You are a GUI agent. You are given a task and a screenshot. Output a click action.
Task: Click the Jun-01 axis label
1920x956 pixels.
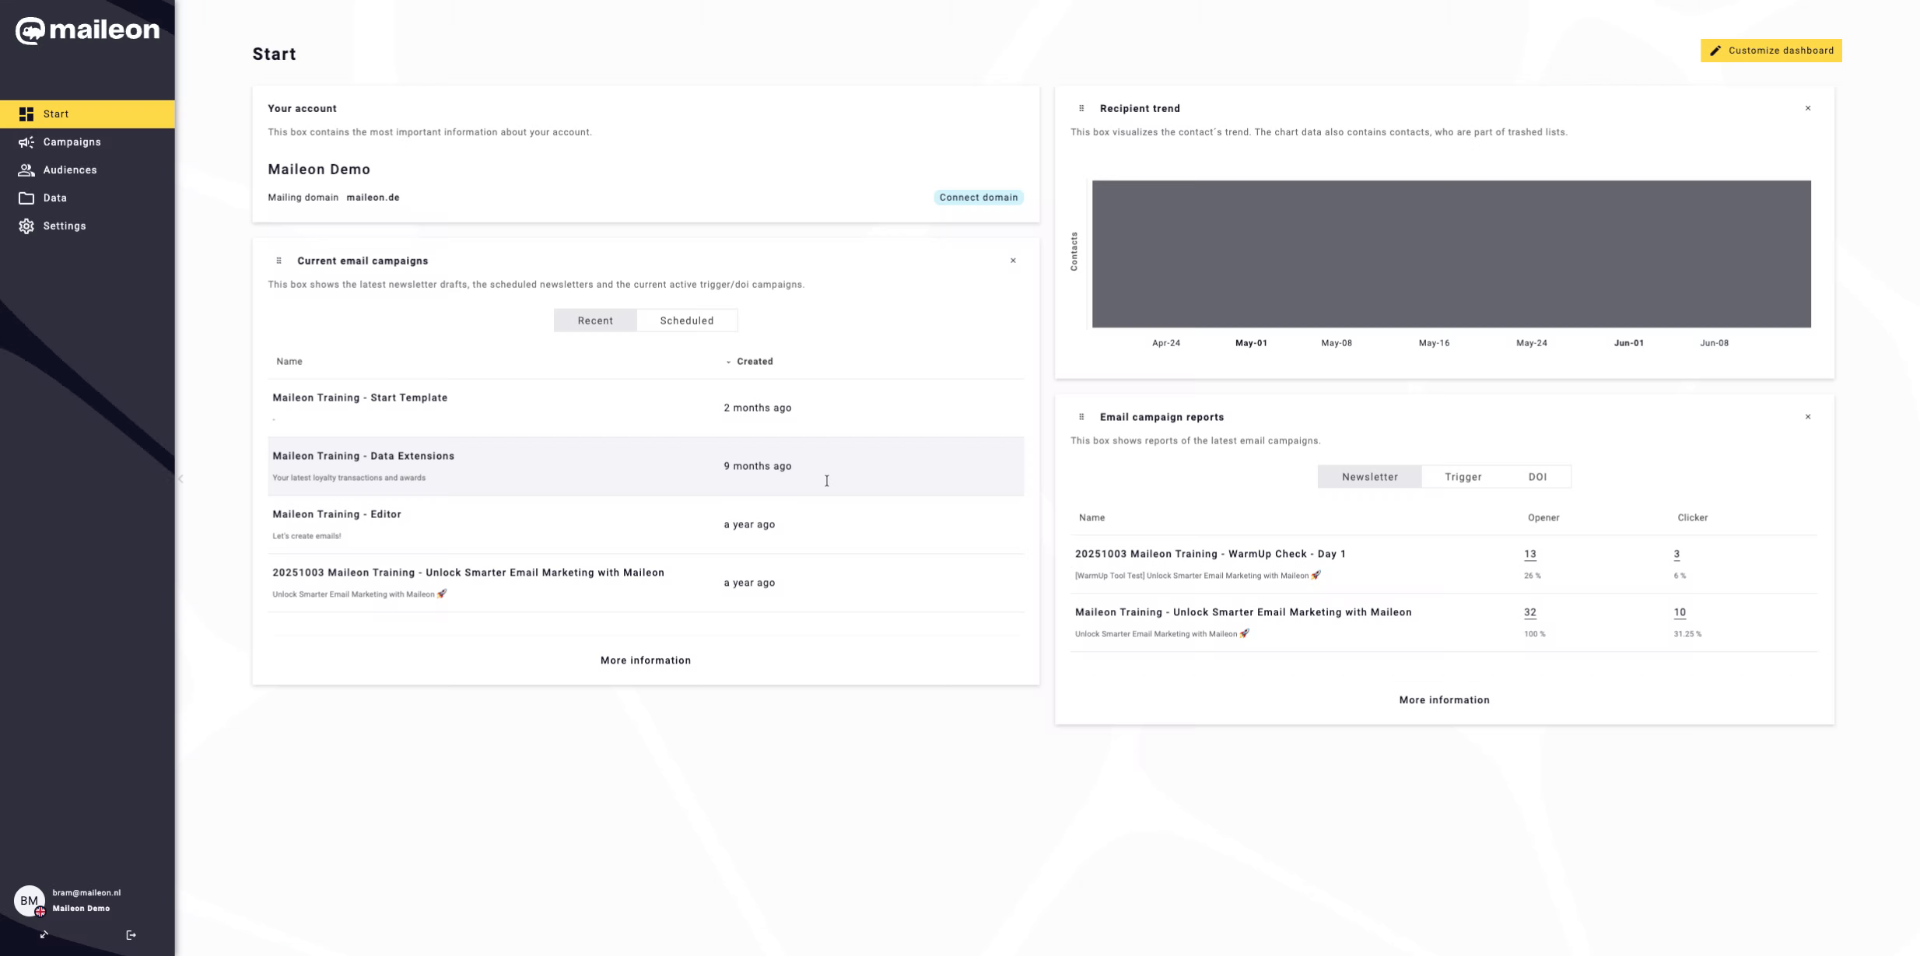pos(1629,343)
